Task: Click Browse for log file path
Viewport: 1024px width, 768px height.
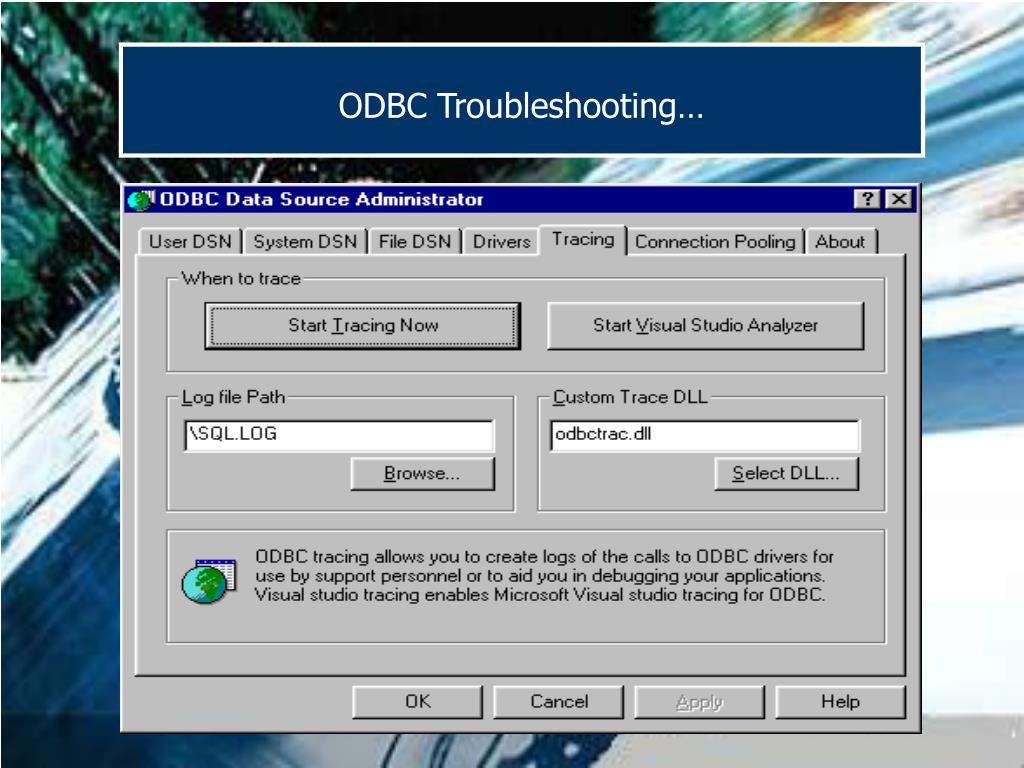Action: point(423,473)
